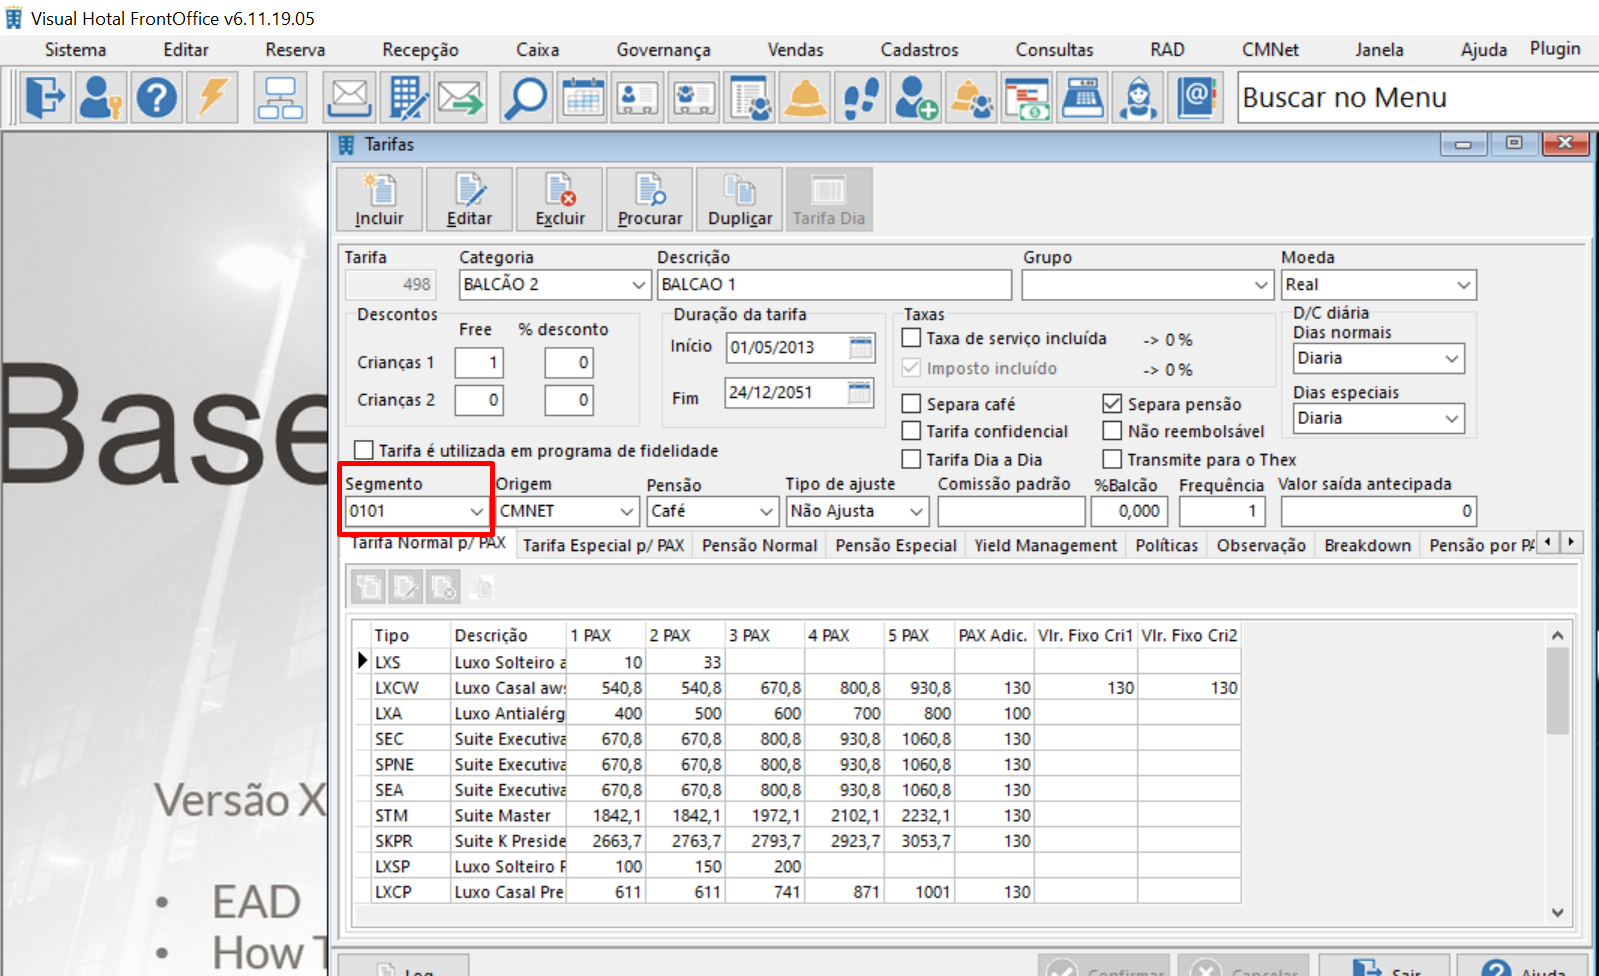
Task: Click the Imposto incluído checkbox
Action: pyautogui.click(x=912, y=368)
